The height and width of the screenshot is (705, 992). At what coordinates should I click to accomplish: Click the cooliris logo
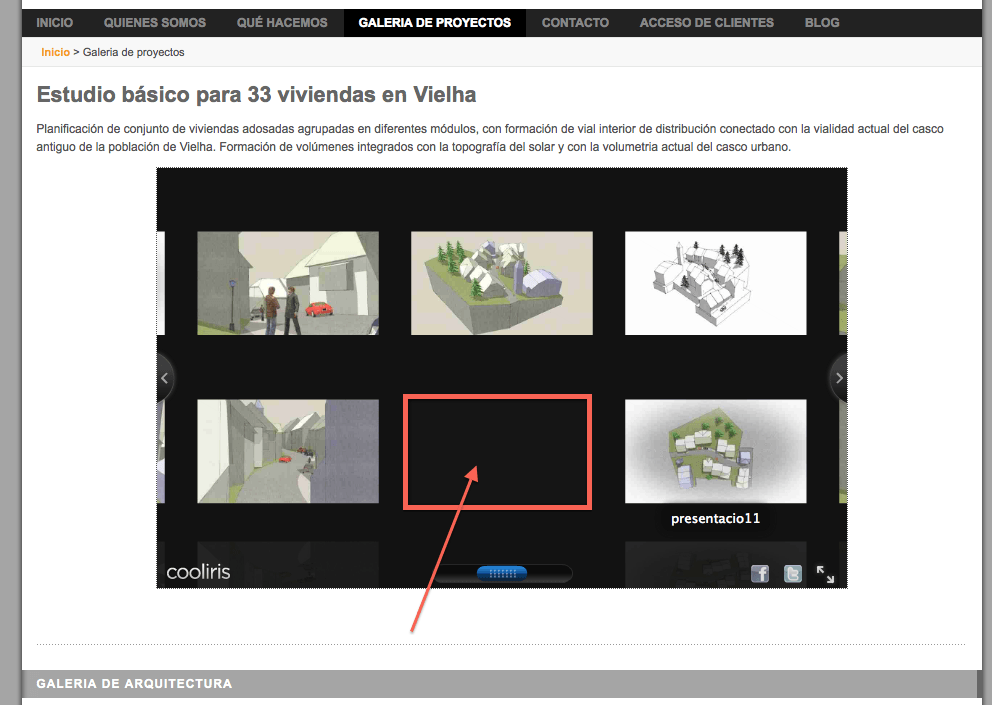pyautogui.click(x=198, y=572)
